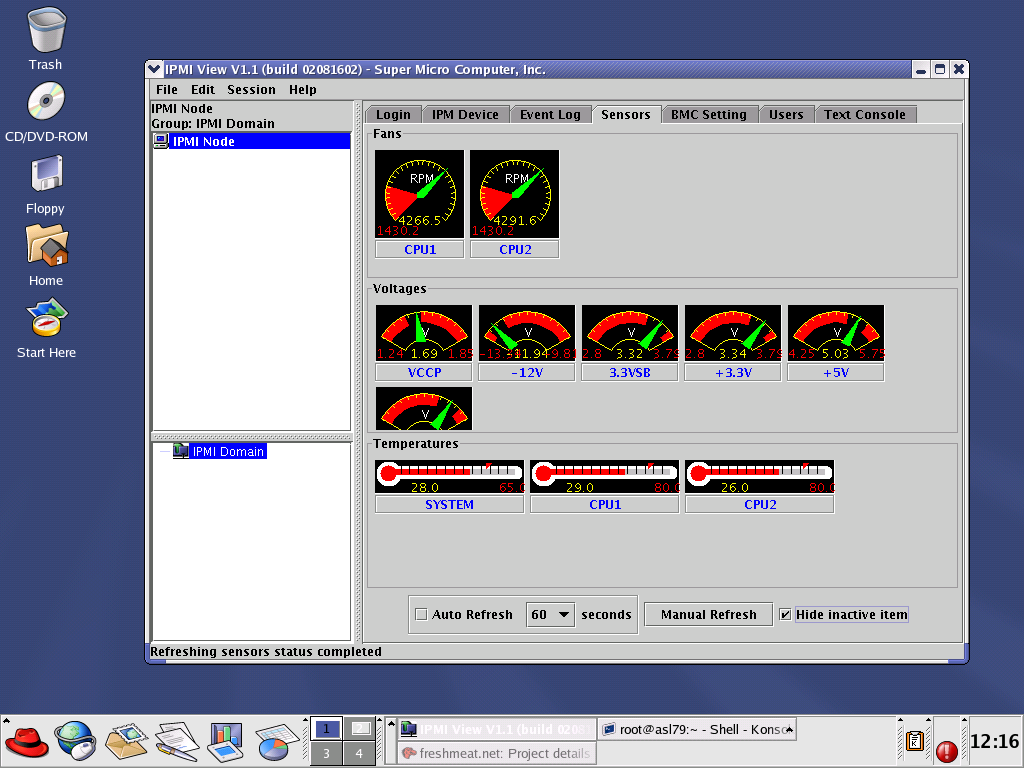
Task: Switch to the Event Log tab
Action: coord(550,114)
